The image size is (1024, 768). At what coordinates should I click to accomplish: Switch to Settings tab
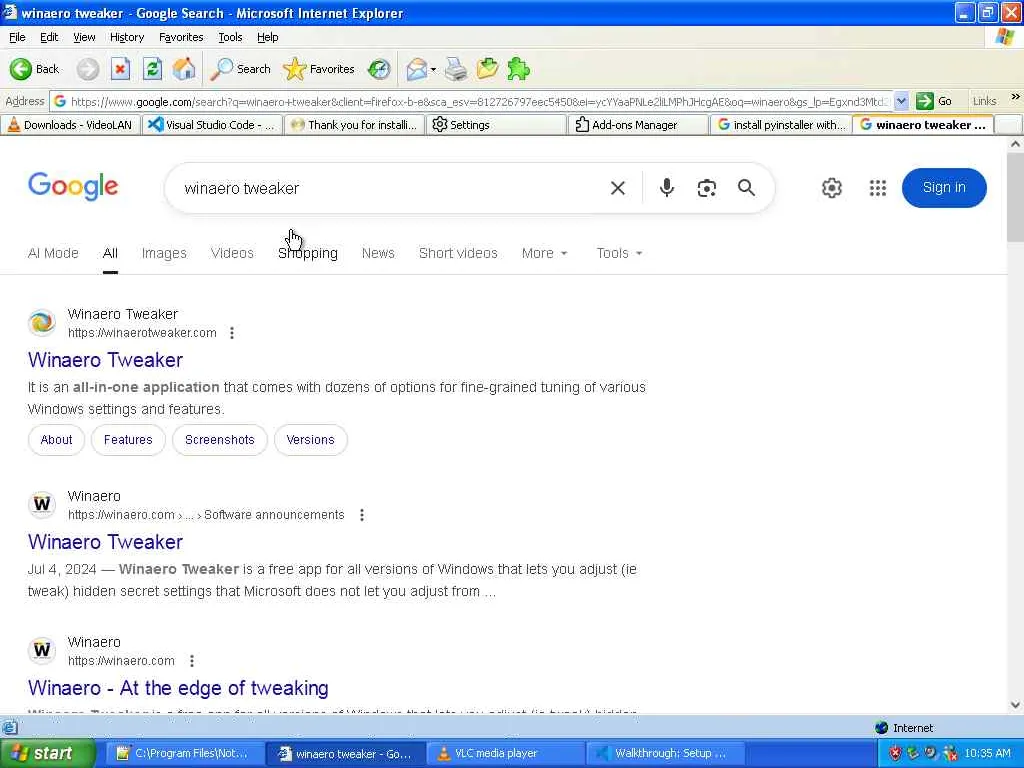click(x=496, y=125)
